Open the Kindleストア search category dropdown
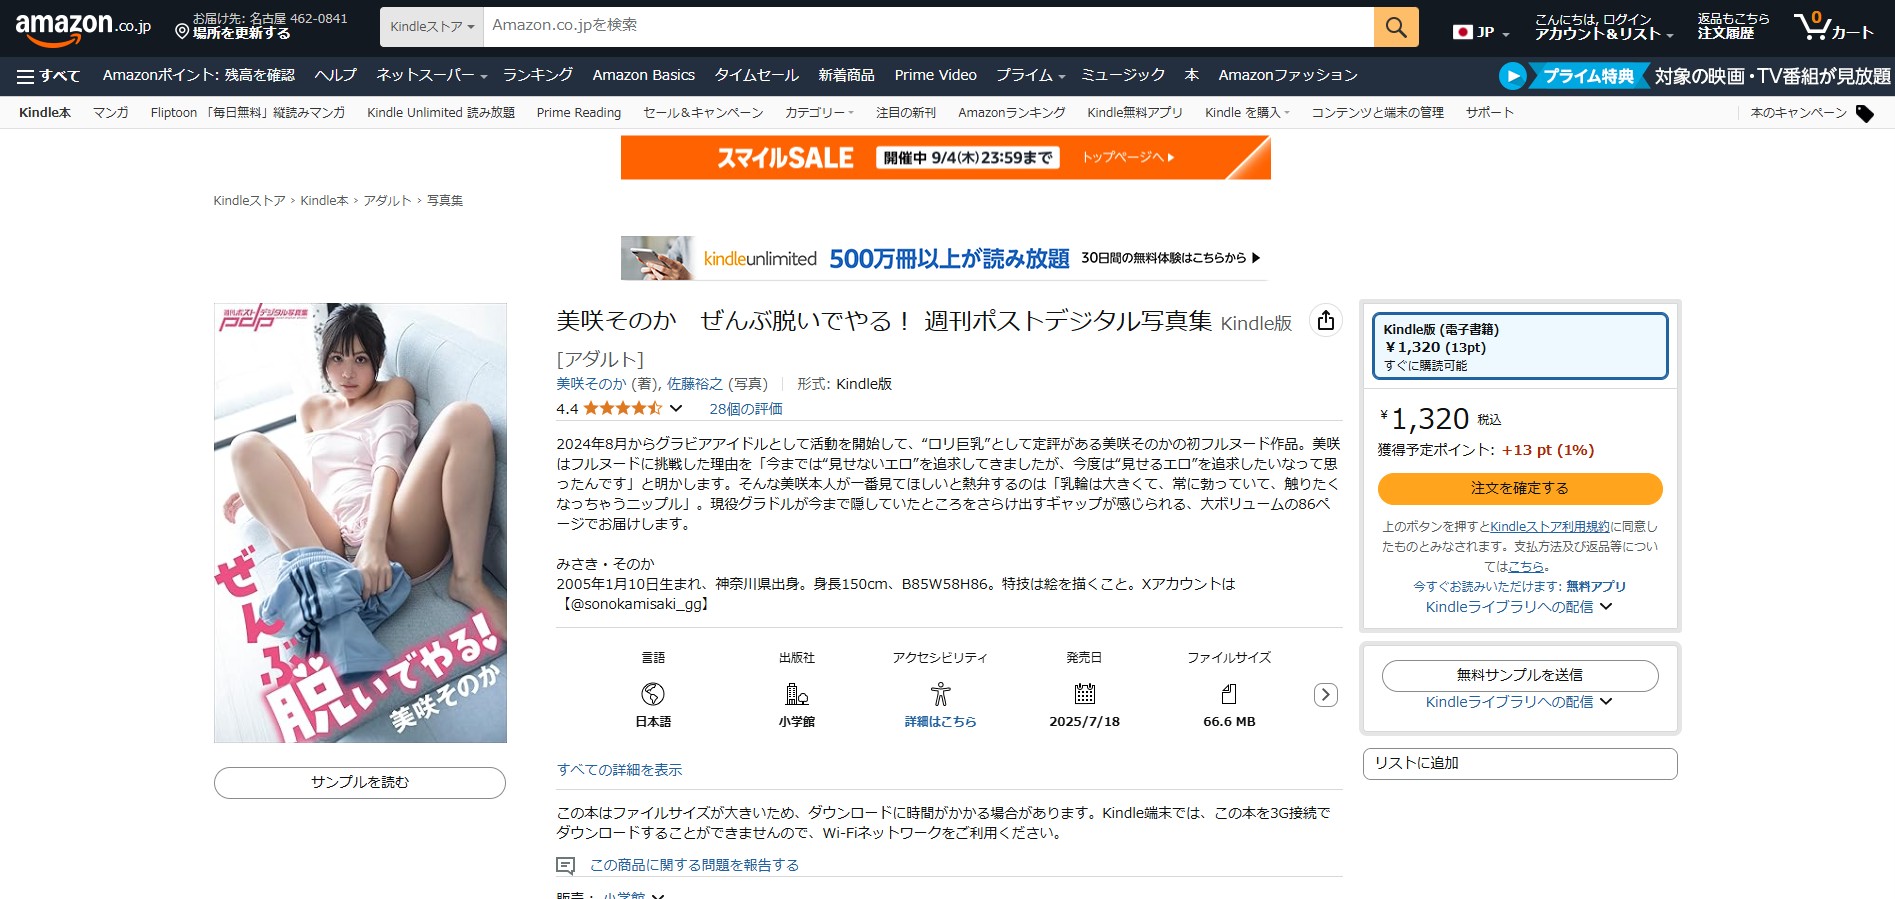Screen dimensions: 1895x899 click(x=431, y=27)
